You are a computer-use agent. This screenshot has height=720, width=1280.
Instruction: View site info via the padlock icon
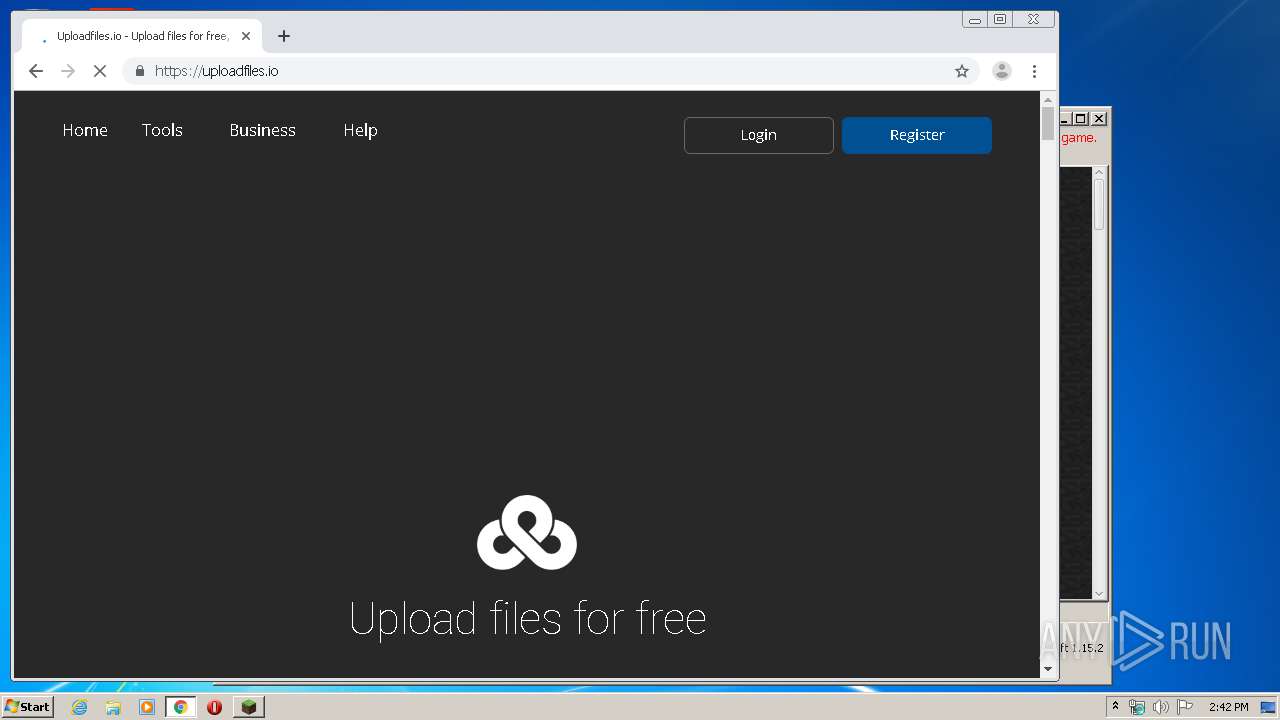click(x=140, y=71)
